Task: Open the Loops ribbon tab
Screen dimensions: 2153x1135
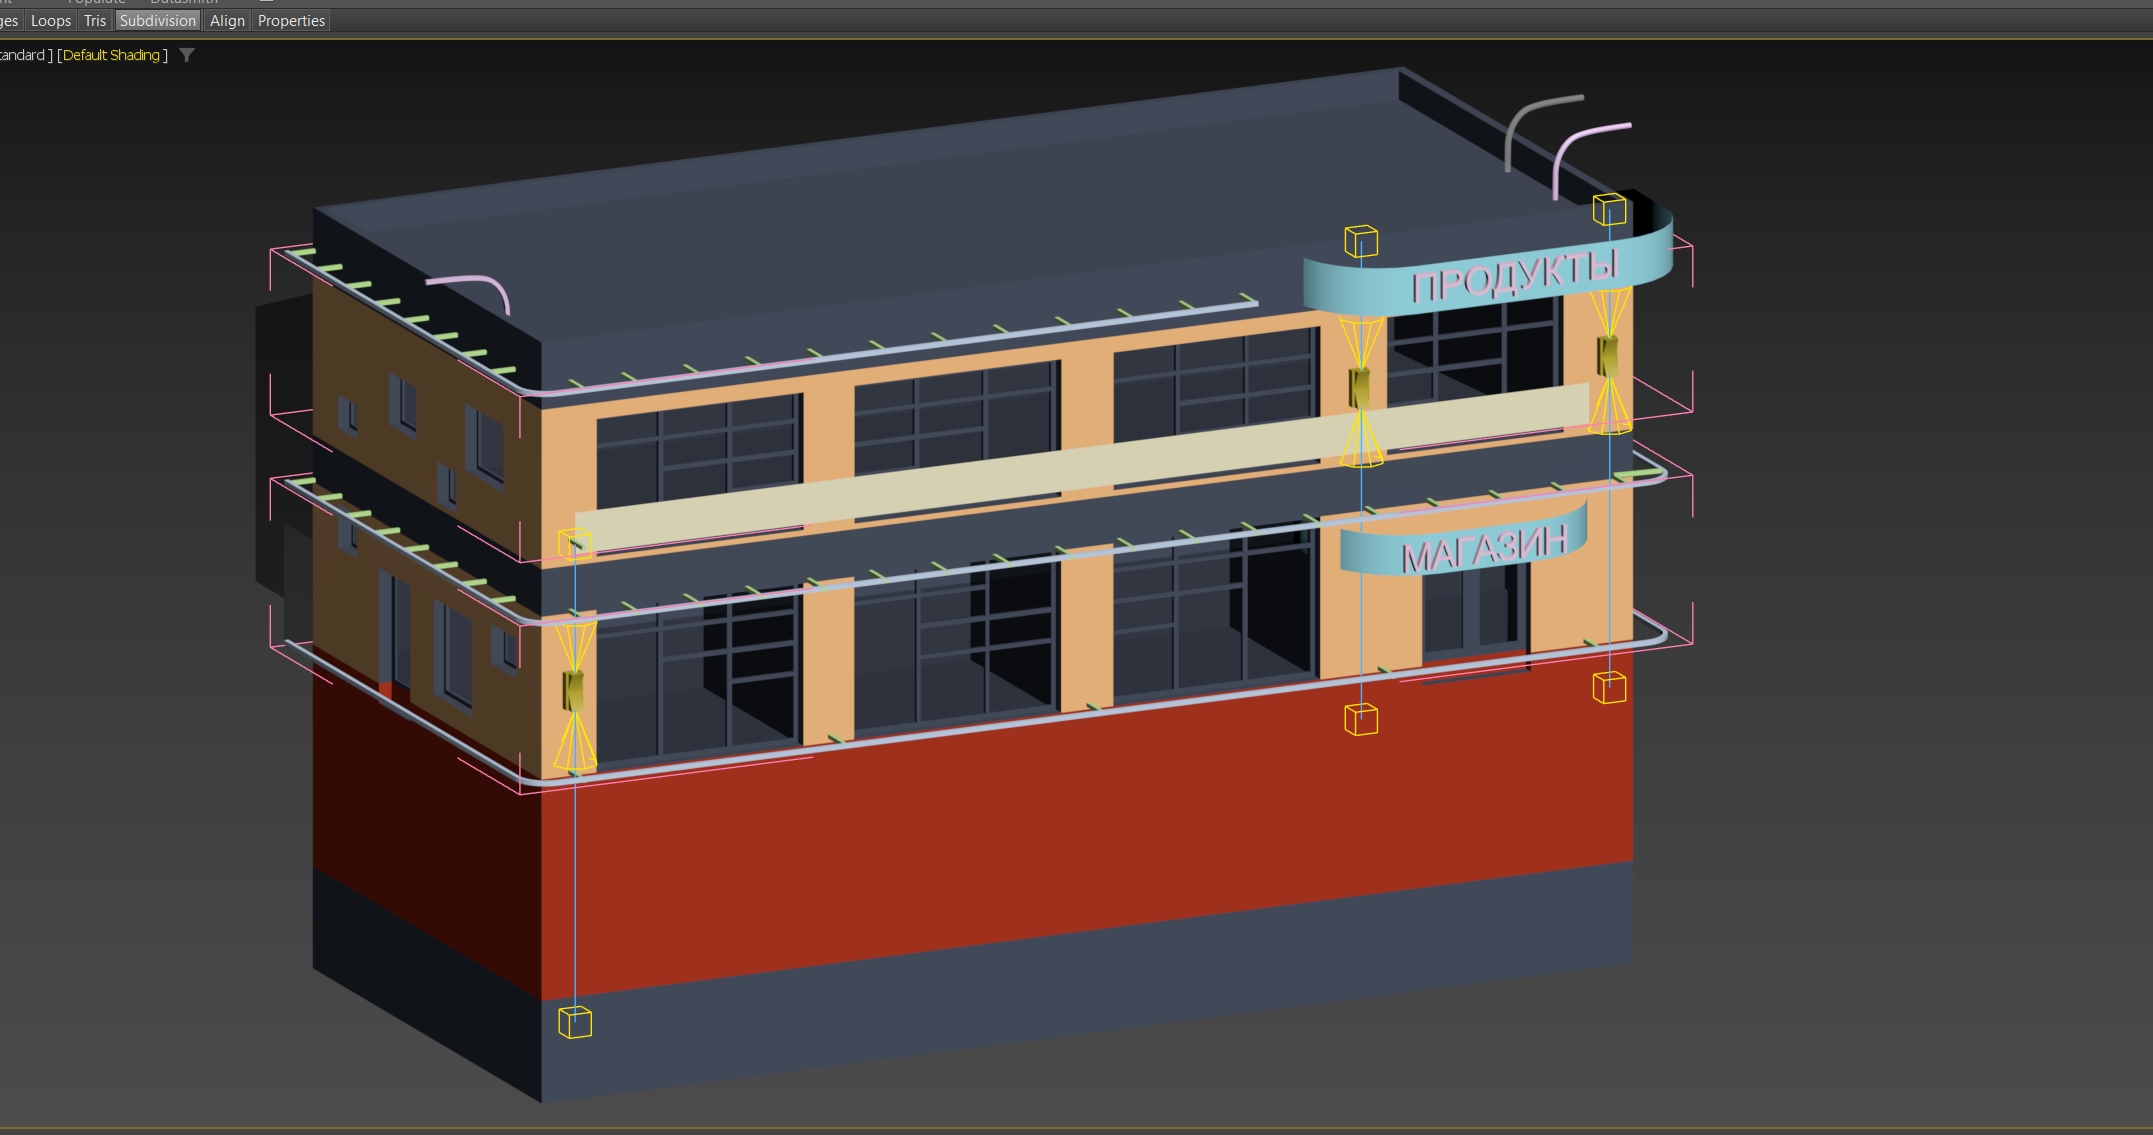Action: tap(51, 20)
